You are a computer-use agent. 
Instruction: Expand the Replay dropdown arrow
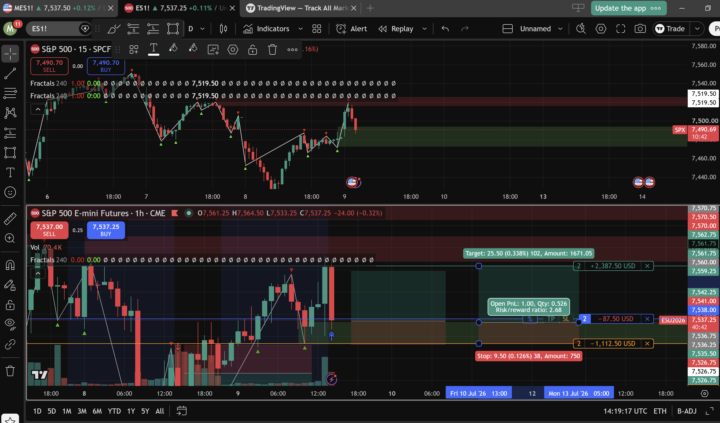(424, 28)
